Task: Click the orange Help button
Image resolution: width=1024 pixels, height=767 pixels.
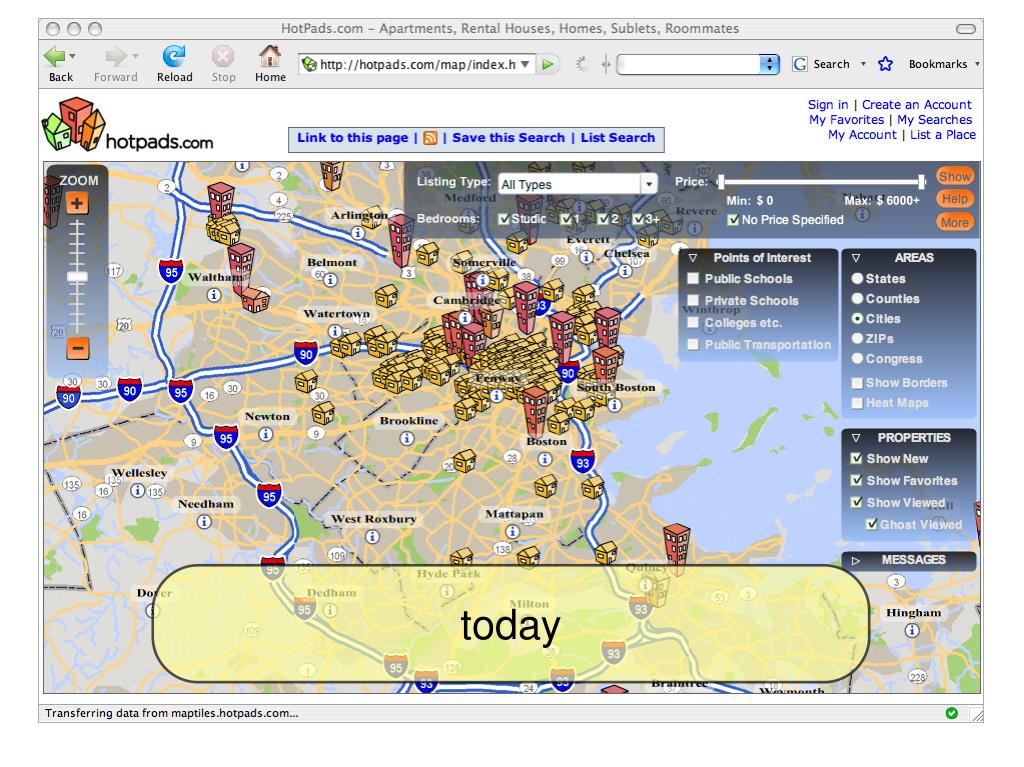Action: [x=955, y=199]
